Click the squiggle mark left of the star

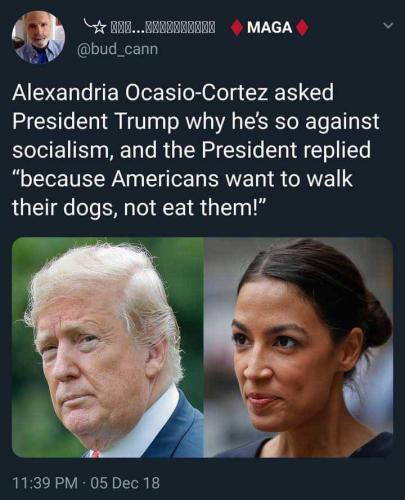point(88,24)
